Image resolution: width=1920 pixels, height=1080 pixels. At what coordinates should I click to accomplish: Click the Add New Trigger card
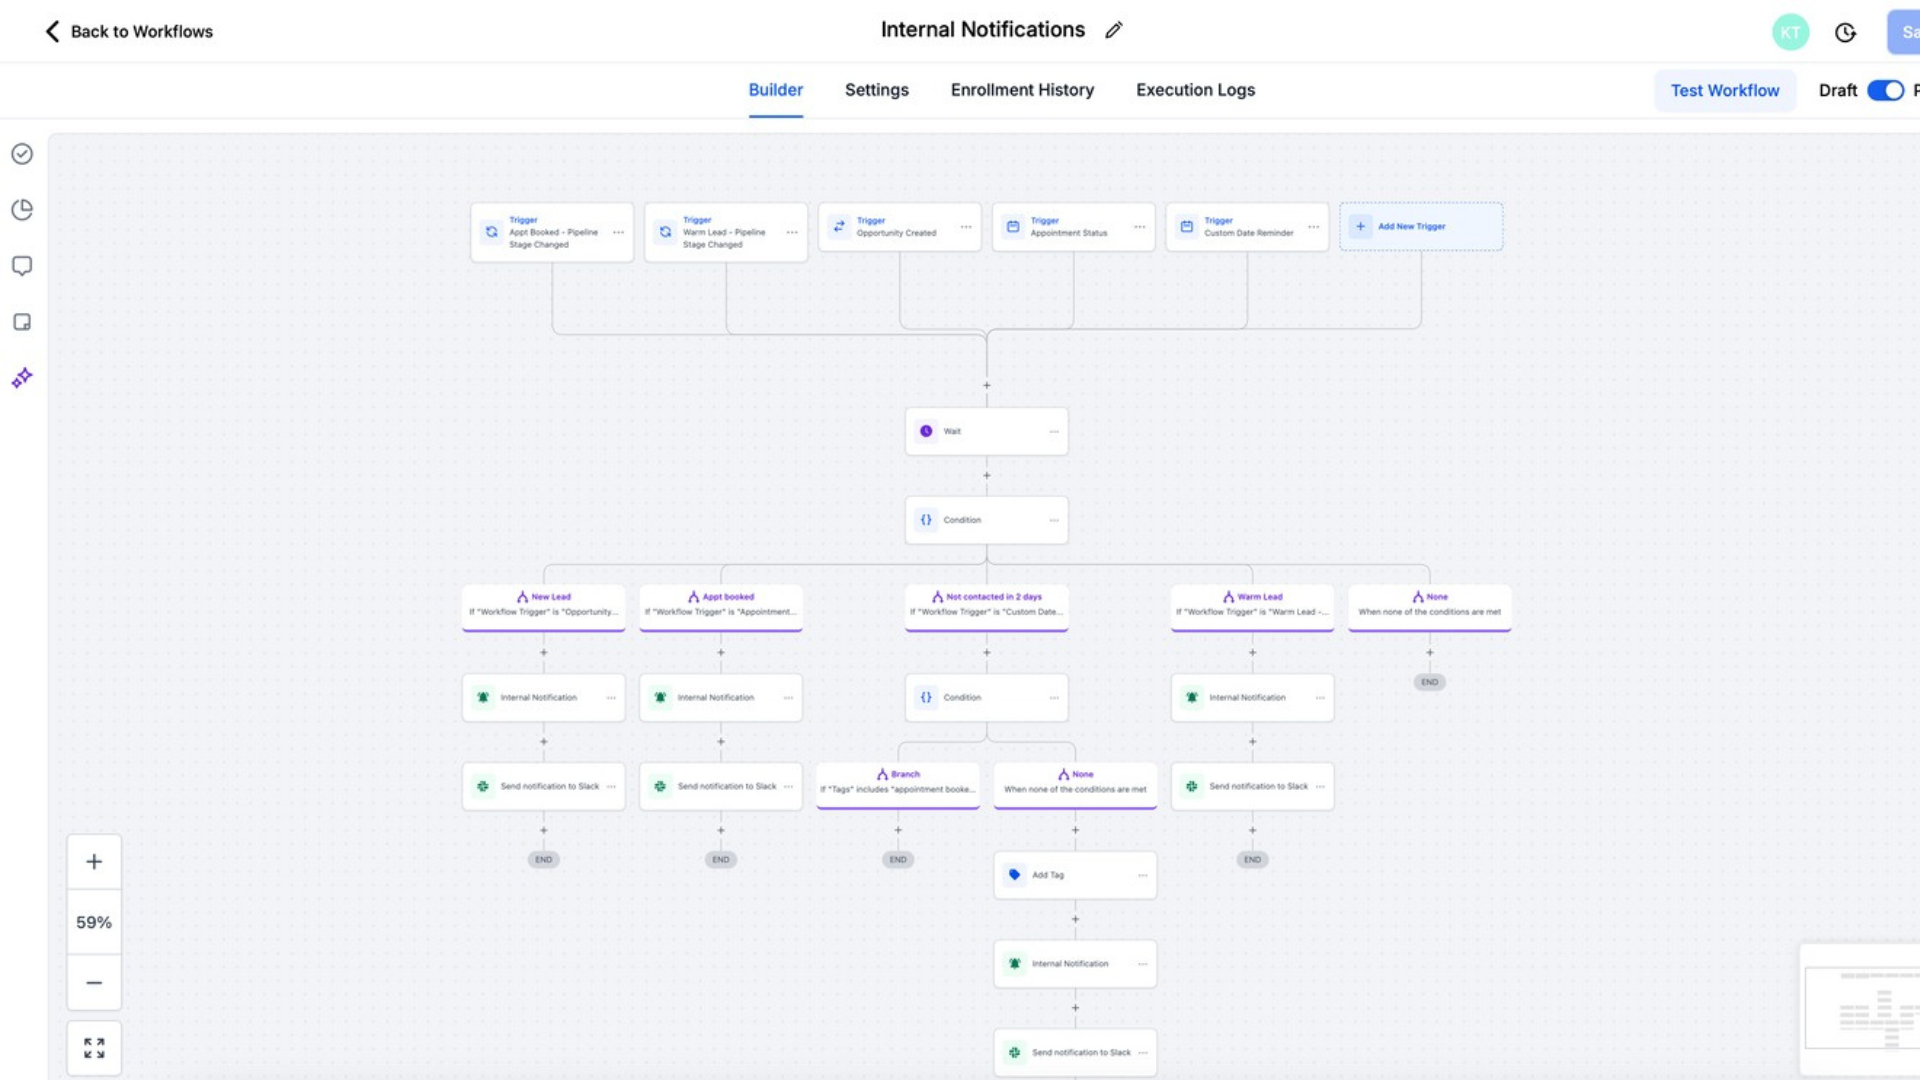tap(1420, 226)
